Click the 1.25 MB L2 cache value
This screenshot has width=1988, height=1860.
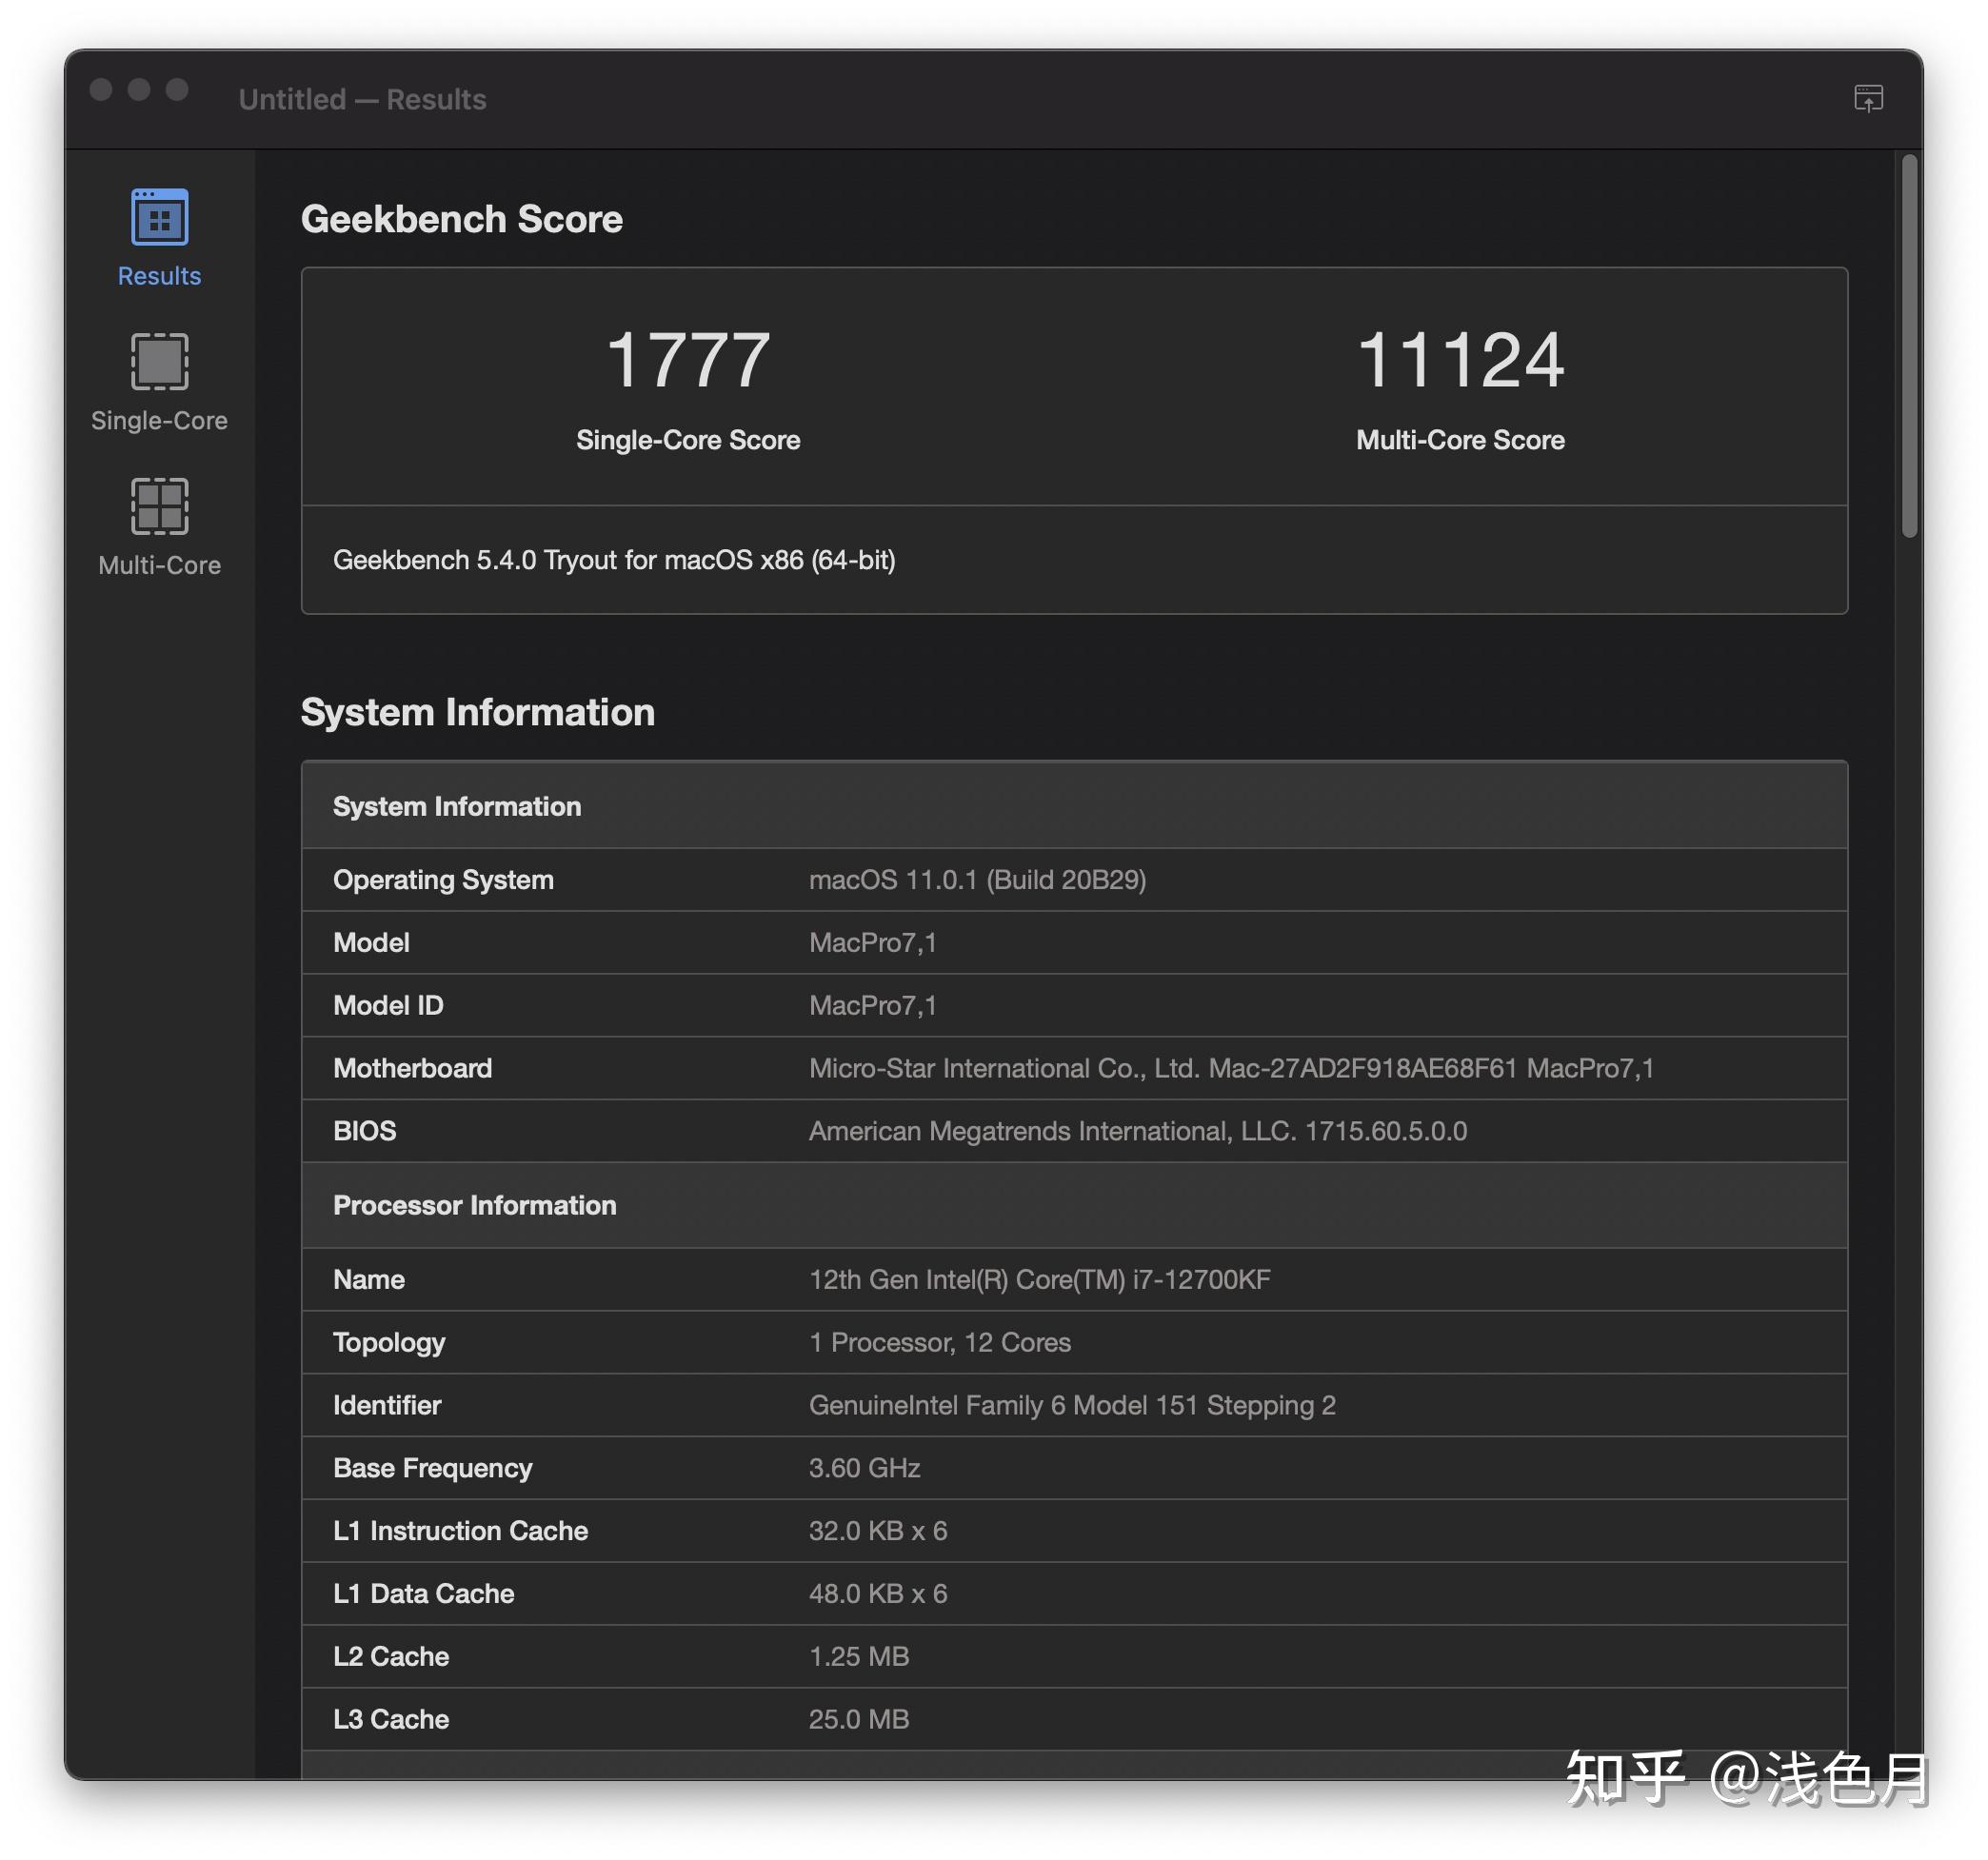858,1657
